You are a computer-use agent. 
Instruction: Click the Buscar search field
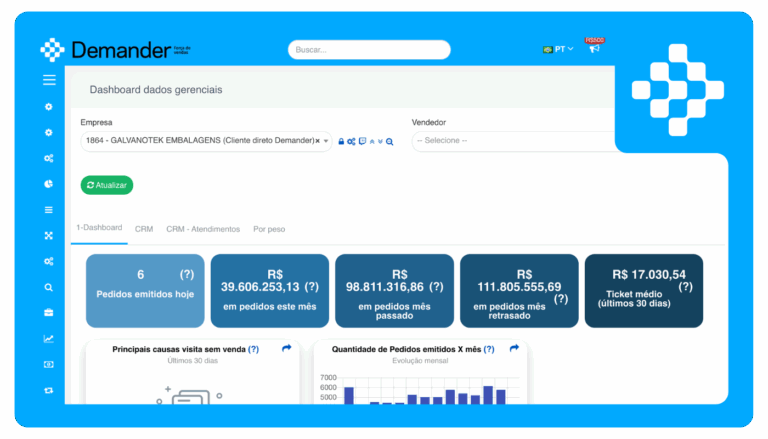pos(369,49)
